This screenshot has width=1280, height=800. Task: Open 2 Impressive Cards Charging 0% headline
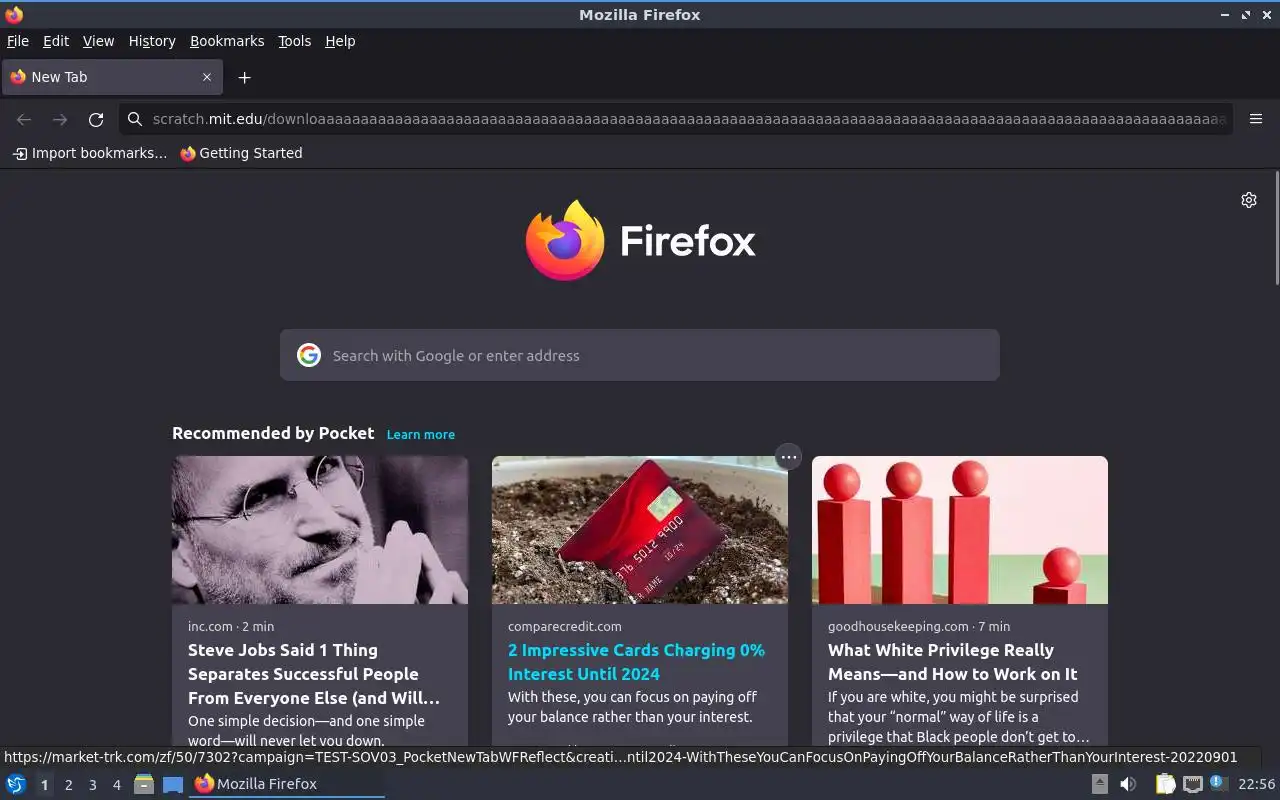click(636, 662)
